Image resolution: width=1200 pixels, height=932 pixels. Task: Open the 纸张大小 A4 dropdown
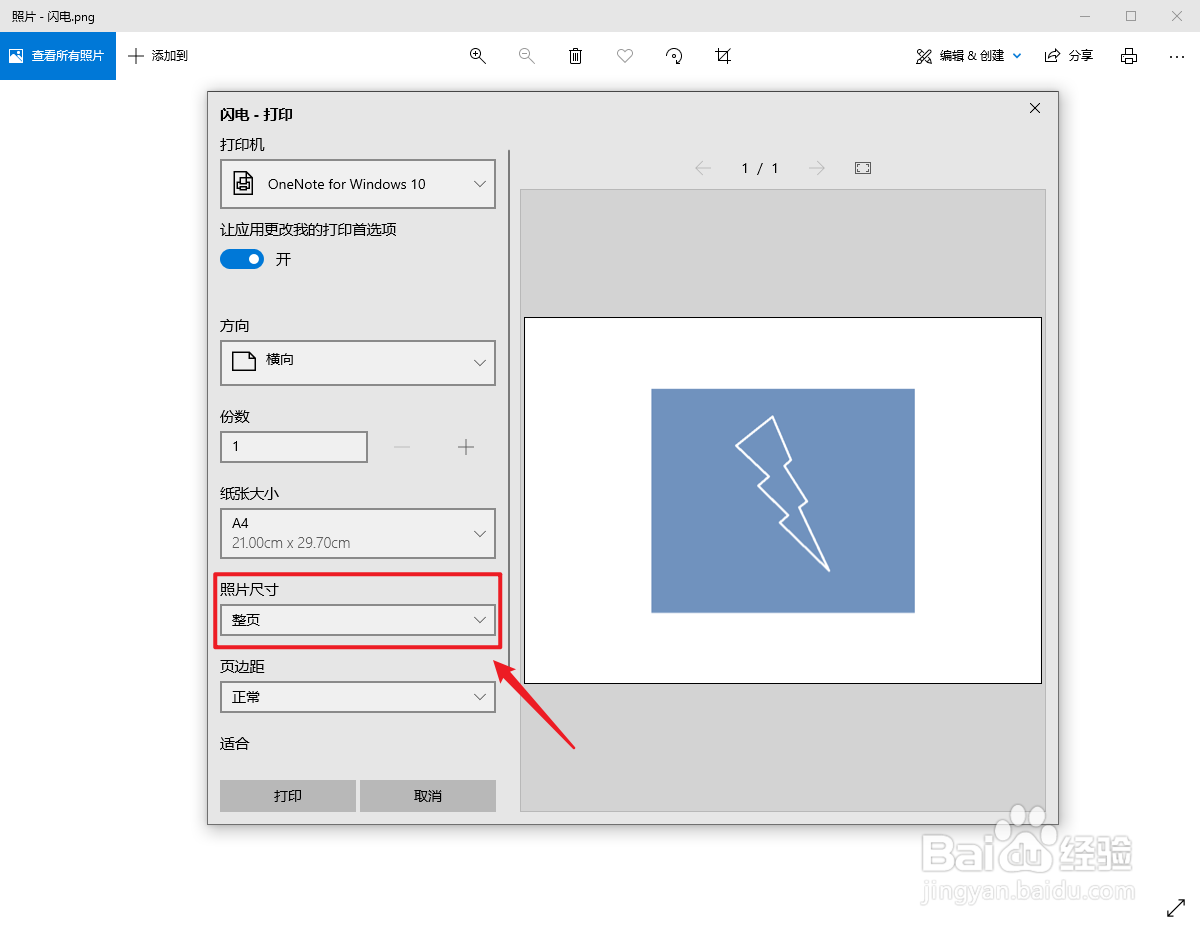point(358,533)
